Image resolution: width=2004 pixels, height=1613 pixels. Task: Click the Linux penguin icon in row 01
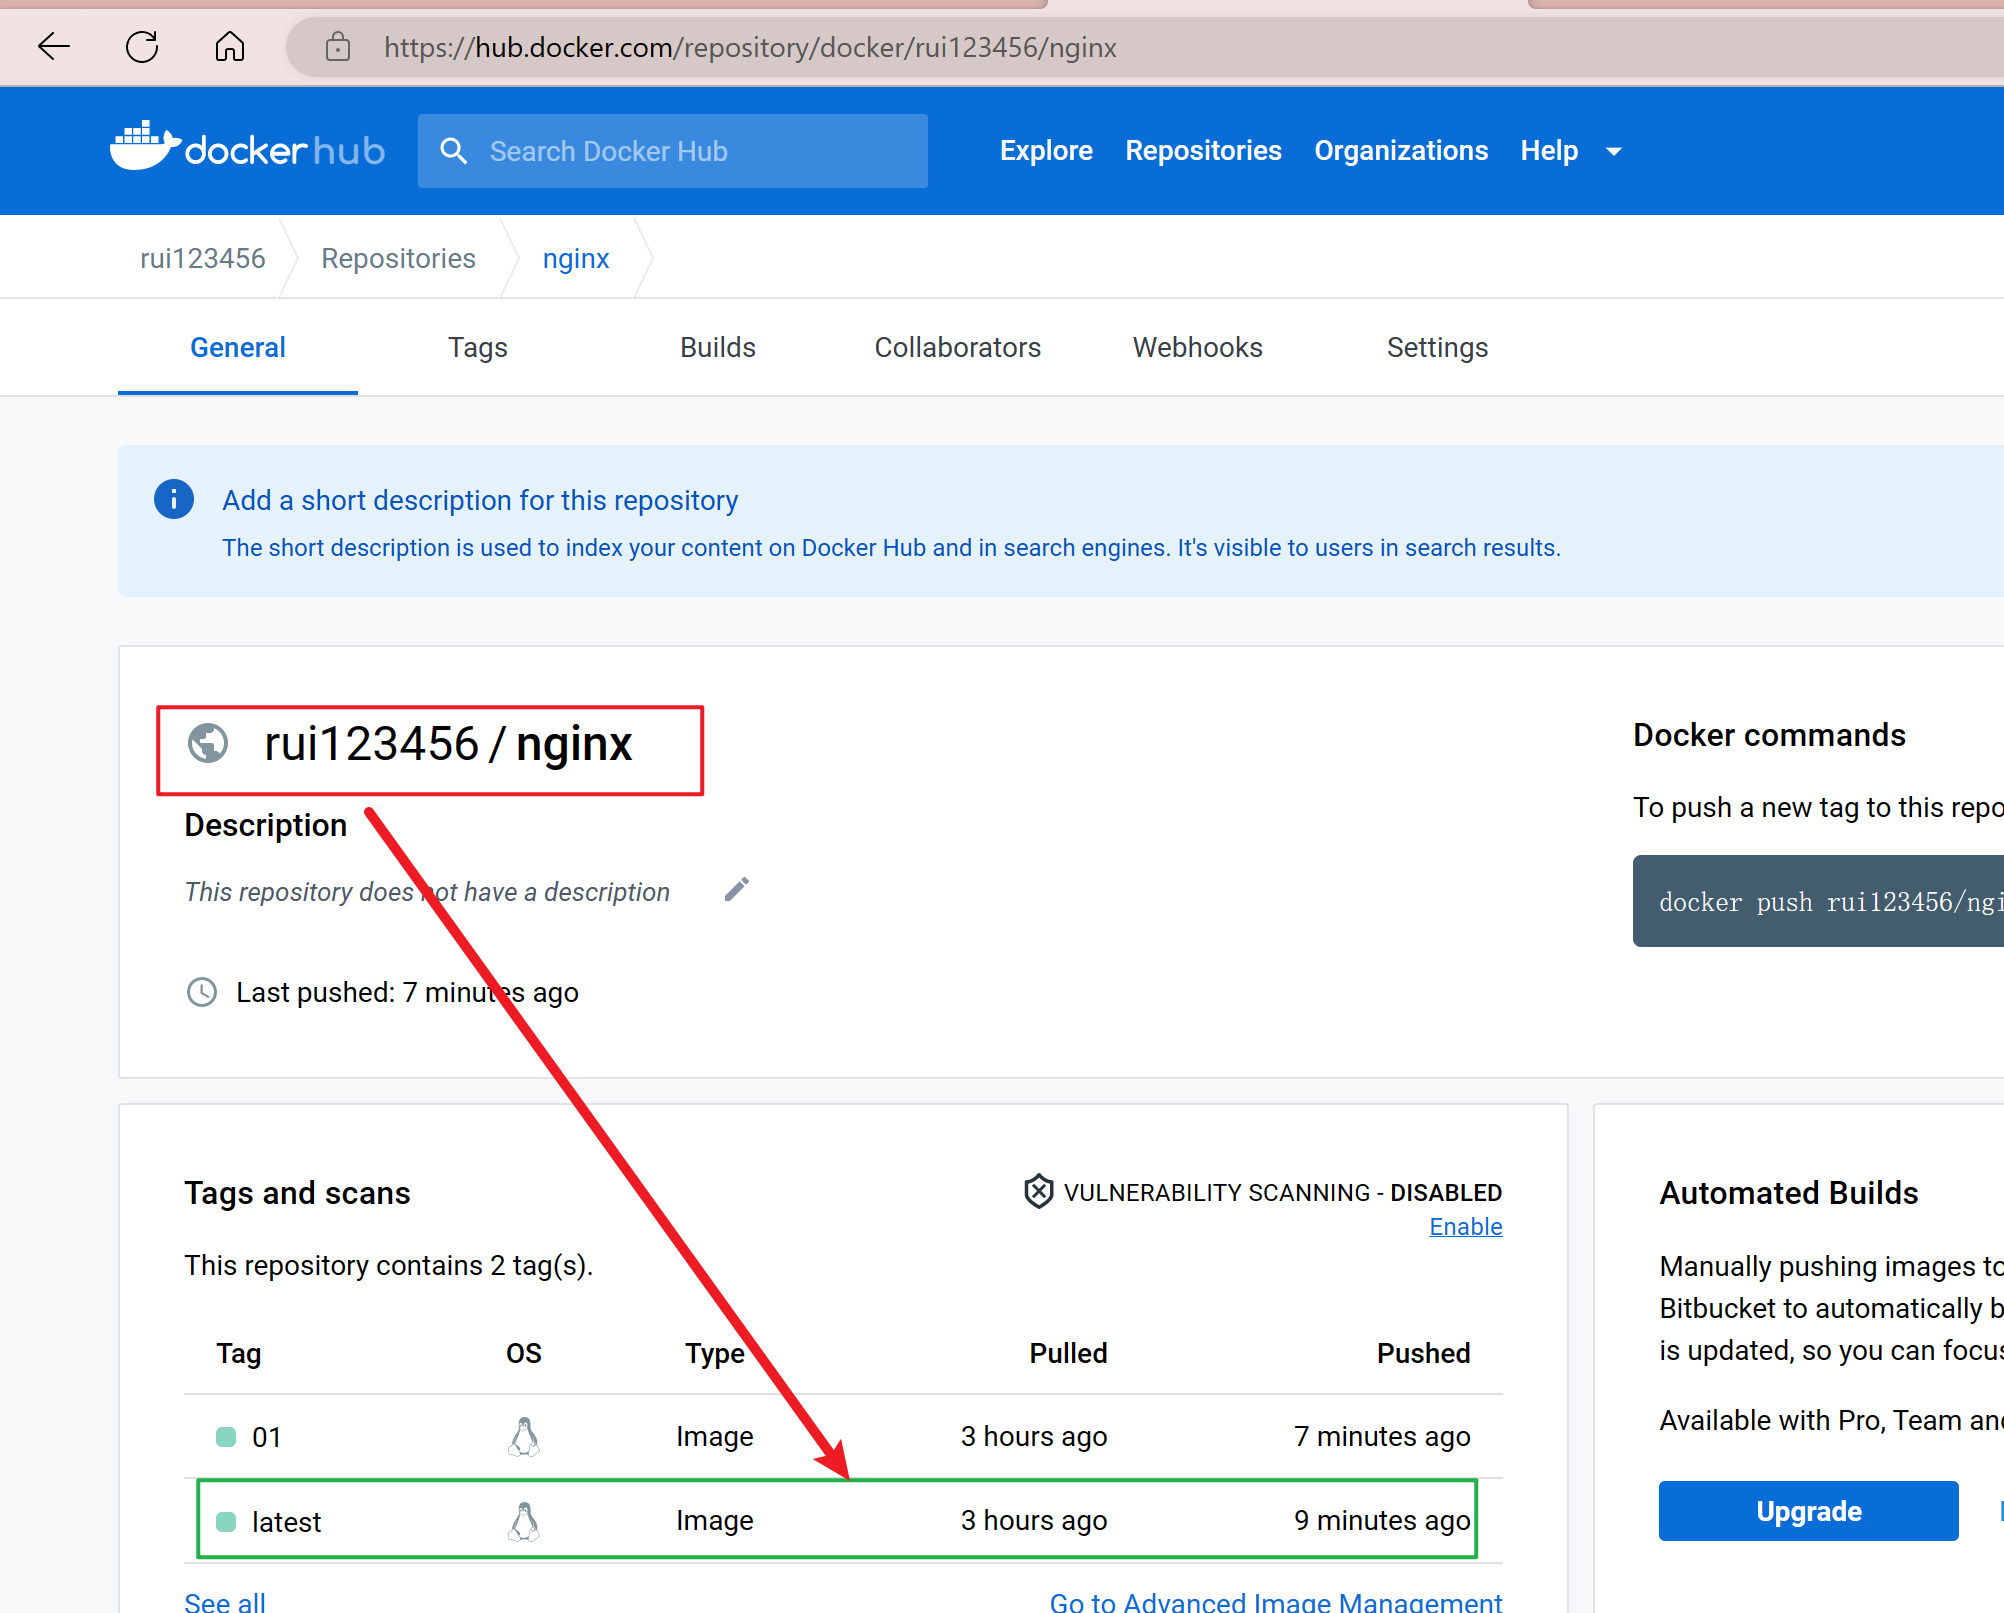coord(524,1437)
